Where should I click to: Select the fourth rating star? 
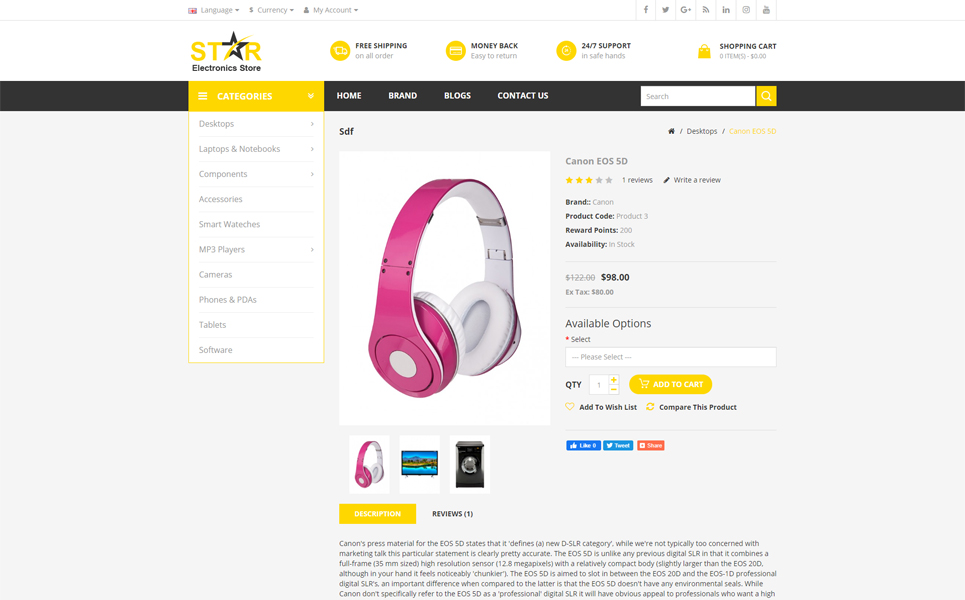click(599, 180)
